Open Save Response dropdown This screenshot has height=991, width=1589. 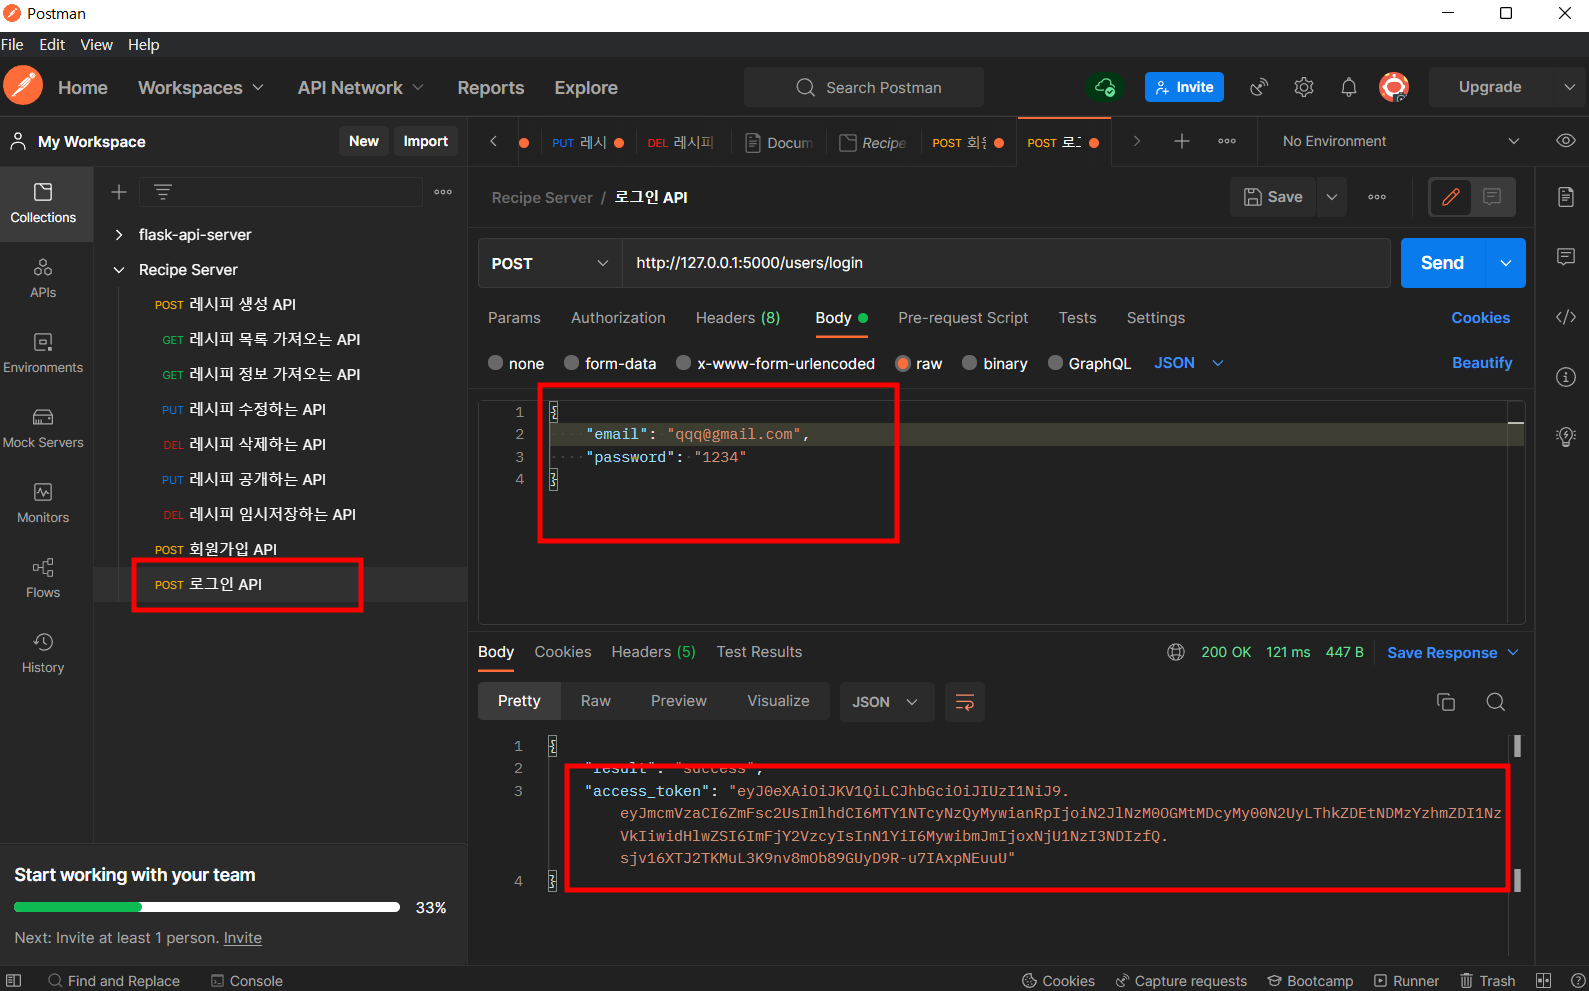(1453, 652)
